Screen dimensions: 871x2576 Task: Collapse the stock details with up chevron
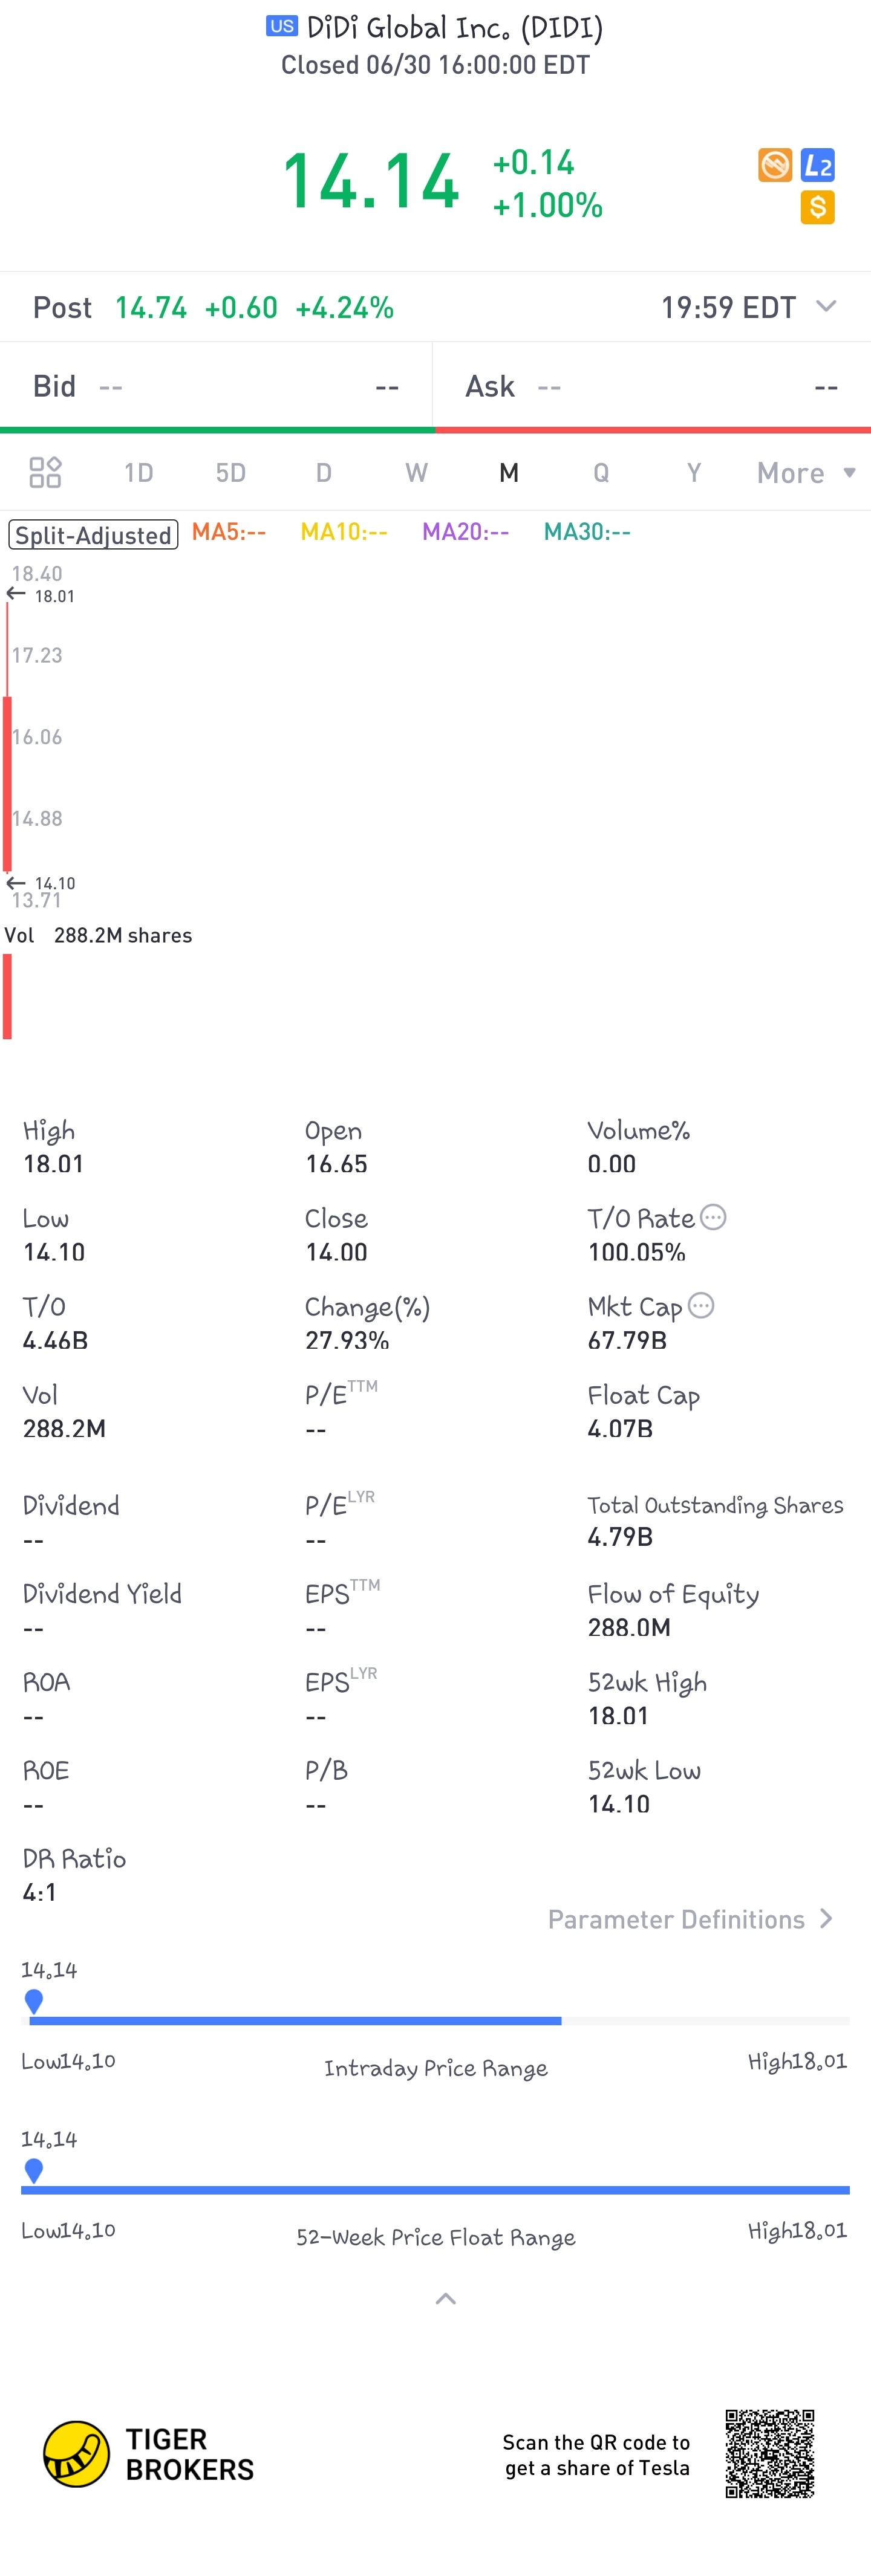tap(446, 2299)
